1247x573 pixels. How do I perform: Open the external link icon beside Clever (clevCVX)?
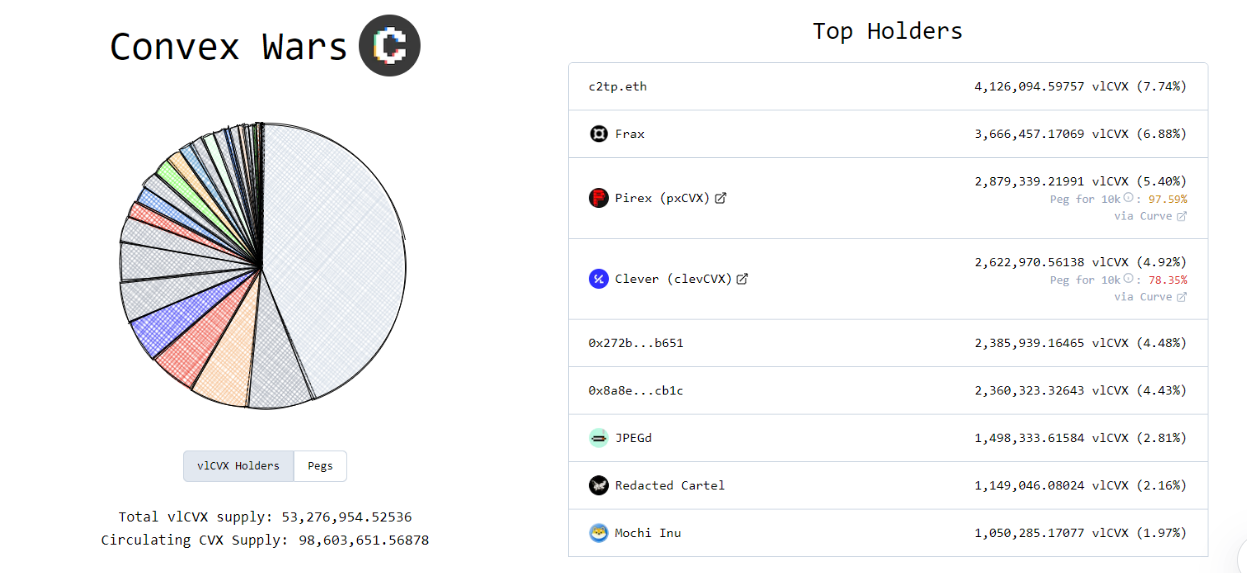pyautogui.click(x=742, y=279)
